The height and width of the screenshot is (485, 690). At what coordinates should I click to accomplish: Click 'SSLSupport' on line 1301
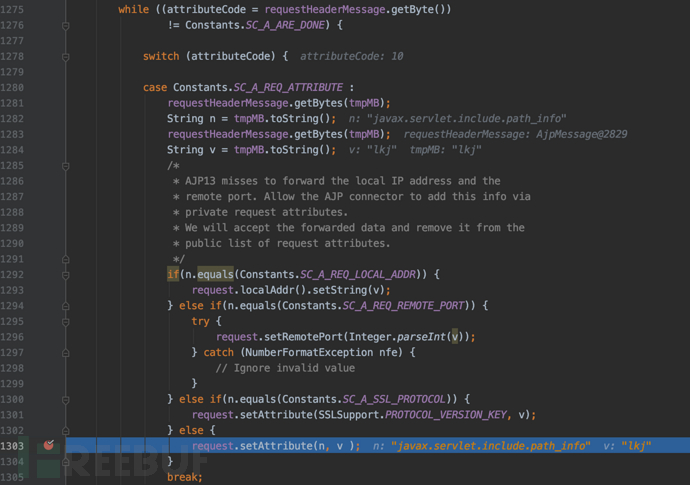point(349,415)
